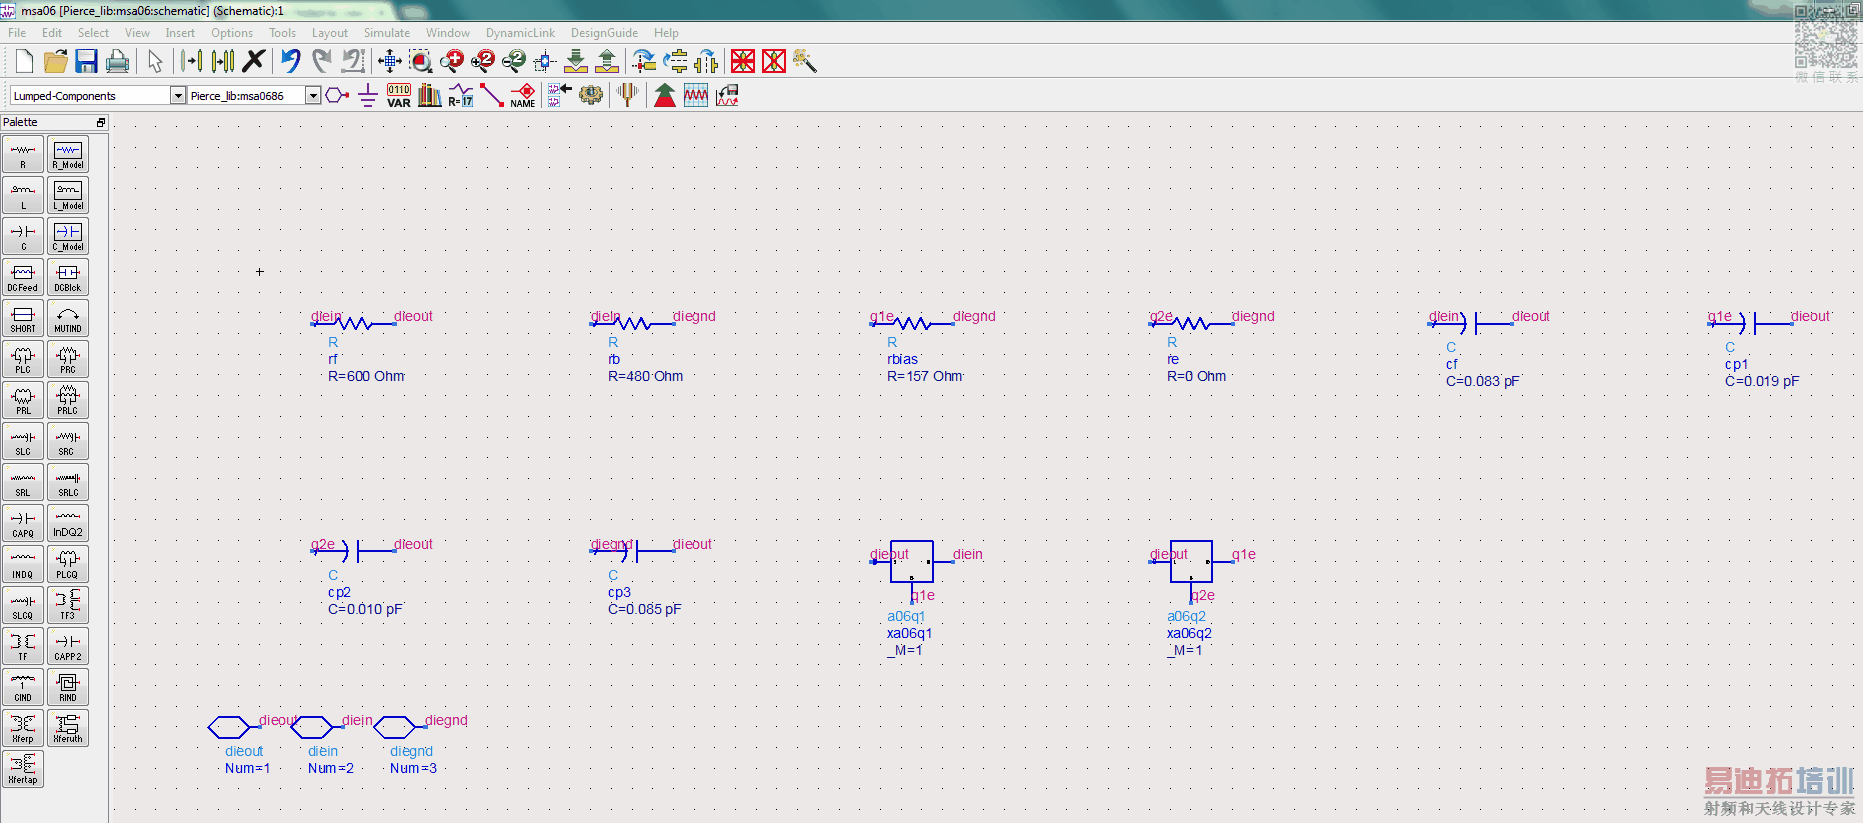Click the NAME wire/pin label icon

523,95
